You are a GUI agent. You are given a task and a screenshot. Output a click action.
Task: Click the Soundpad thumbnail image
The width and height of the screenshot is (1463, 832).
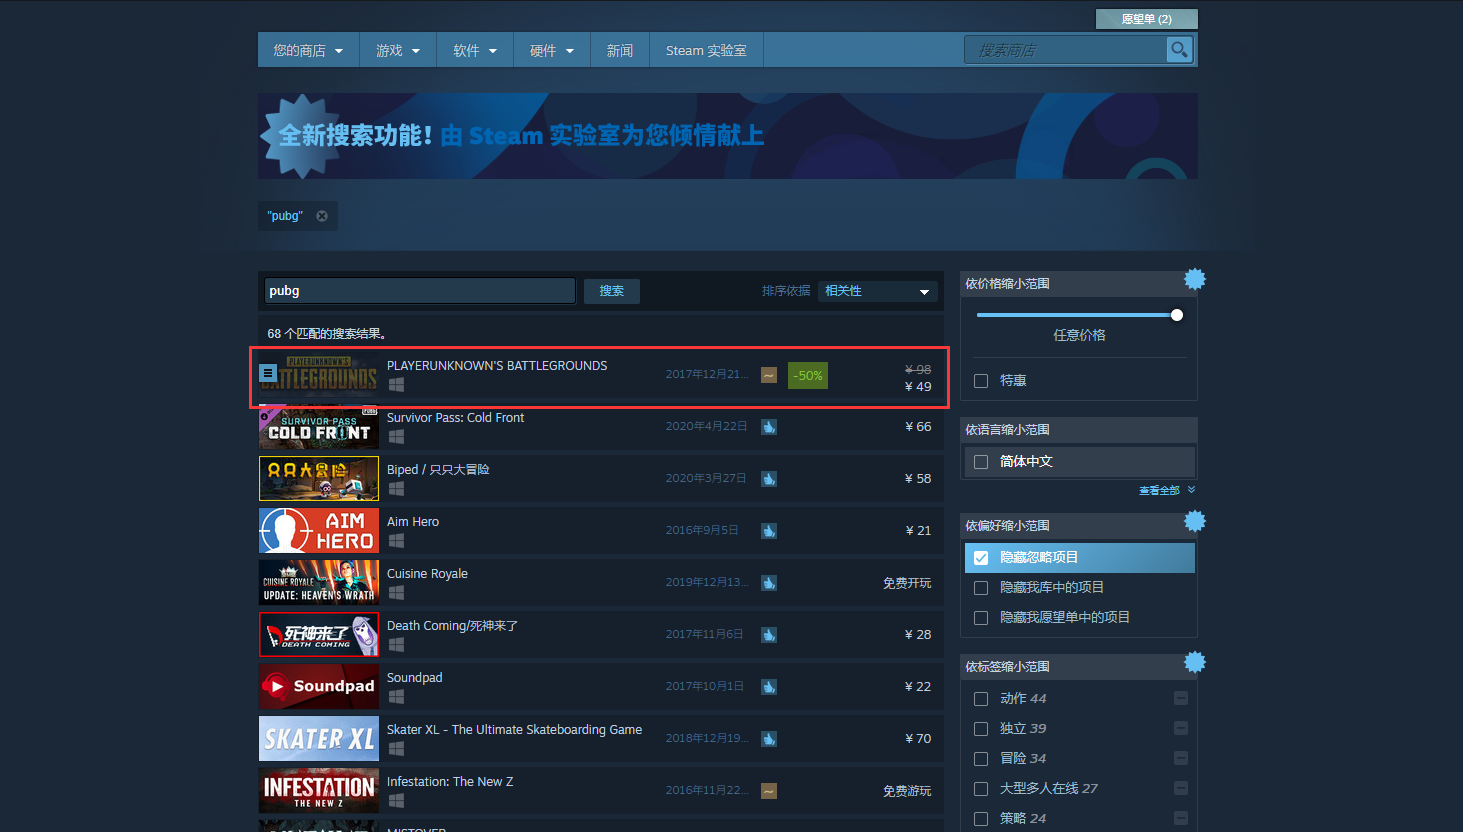[319, 687]
